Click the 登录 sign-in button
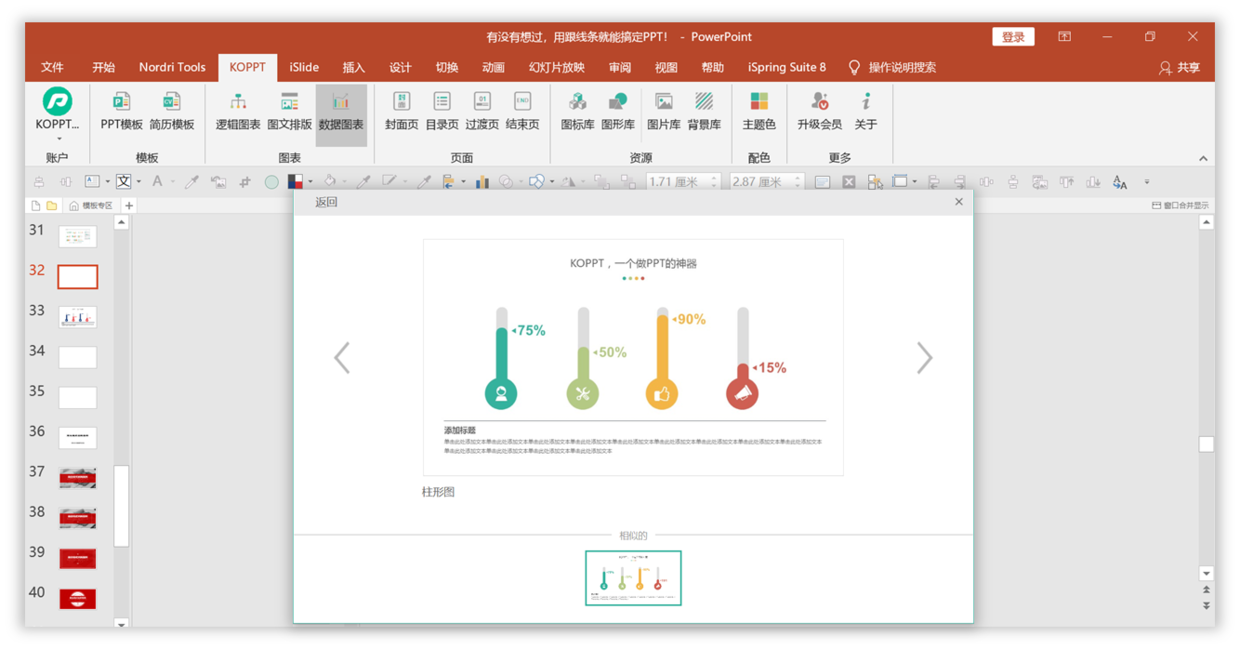 [1013, 37]
